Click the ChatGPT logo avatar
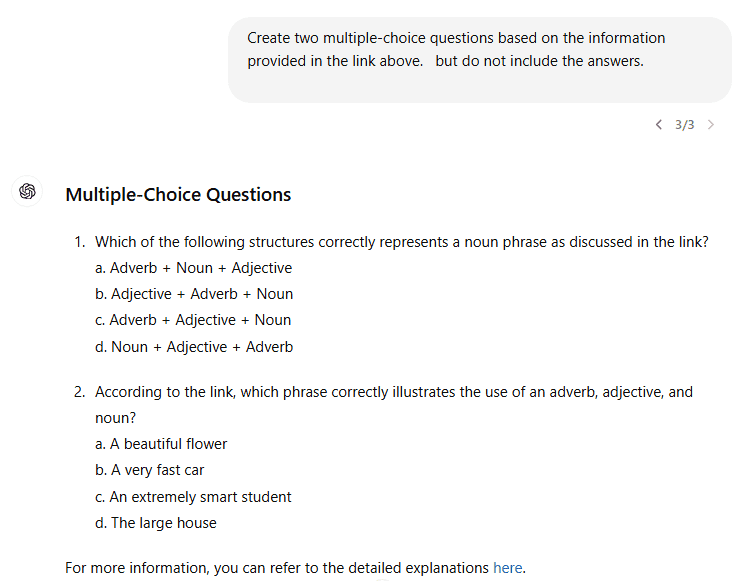752x581 pixels. pos(27,191)
